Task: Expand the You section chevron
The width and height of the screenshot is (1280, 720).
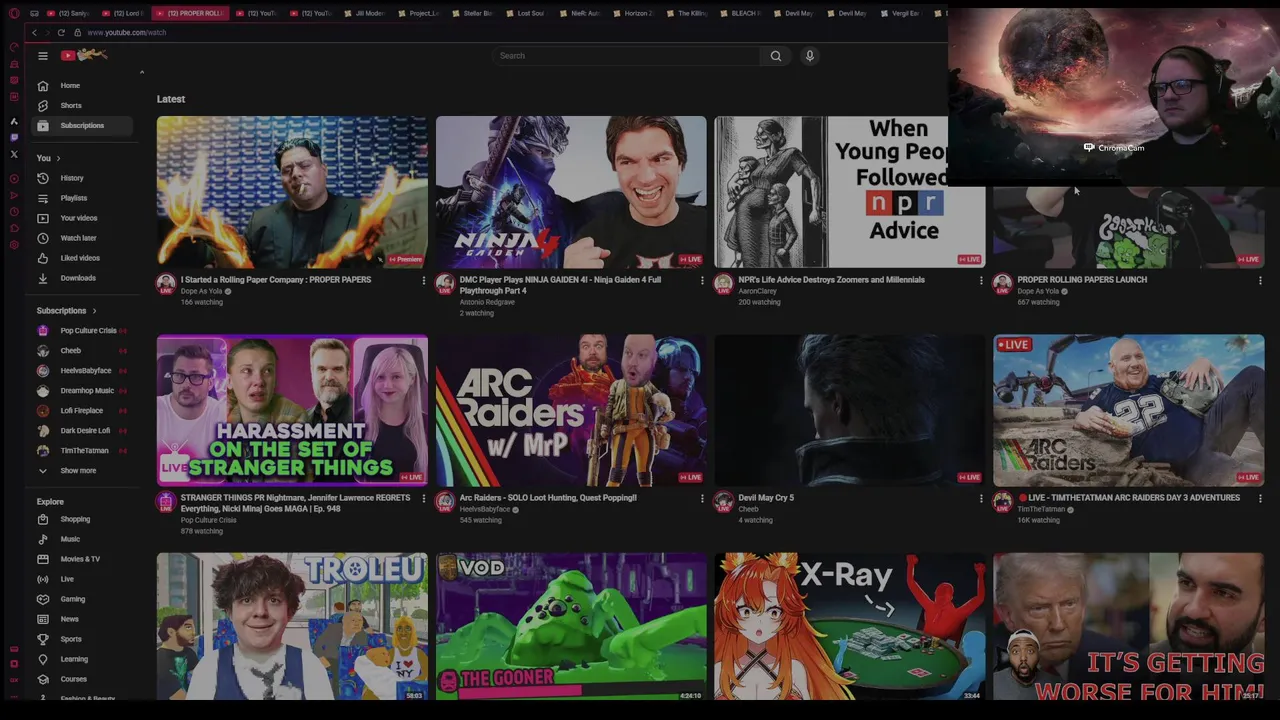Action: (x=58, y=158)
